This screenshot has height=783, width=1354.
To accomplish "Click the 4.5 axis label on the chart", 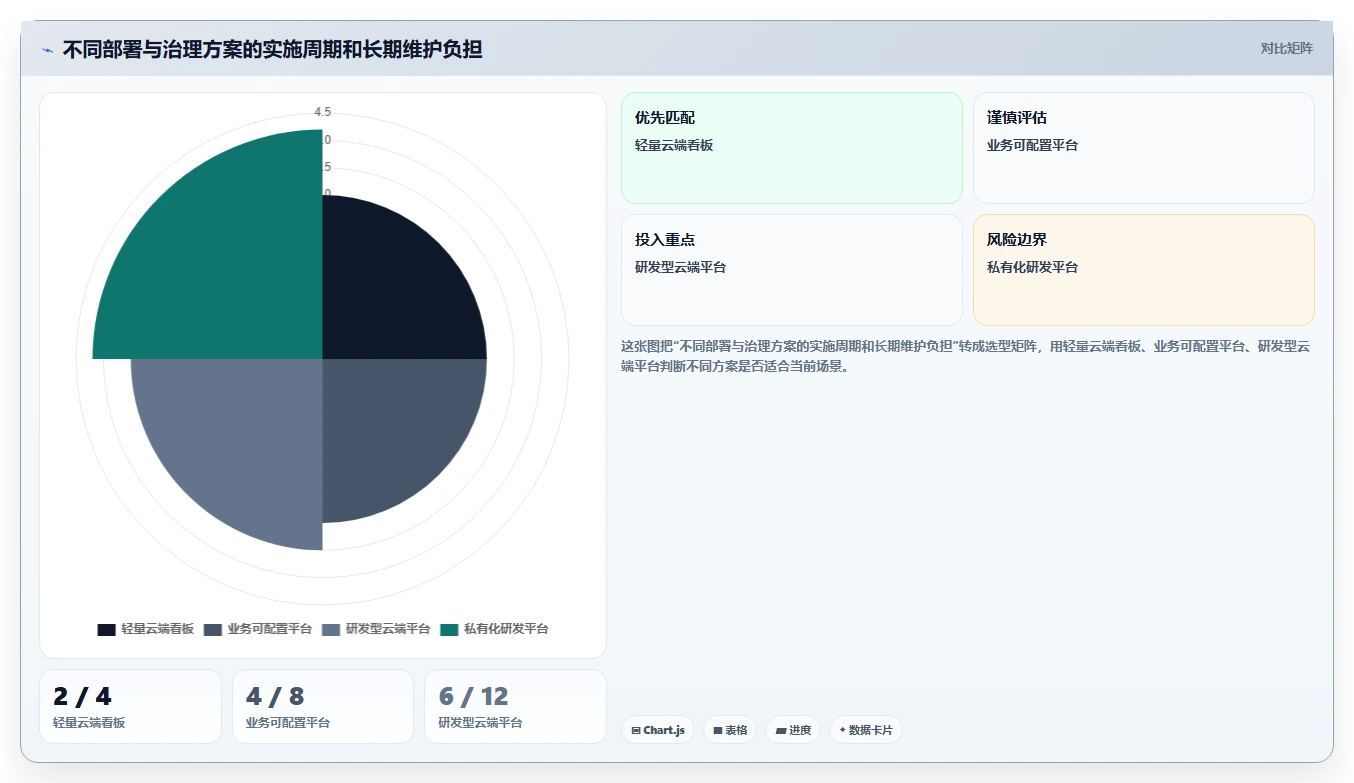I will (x=322, y=112).
